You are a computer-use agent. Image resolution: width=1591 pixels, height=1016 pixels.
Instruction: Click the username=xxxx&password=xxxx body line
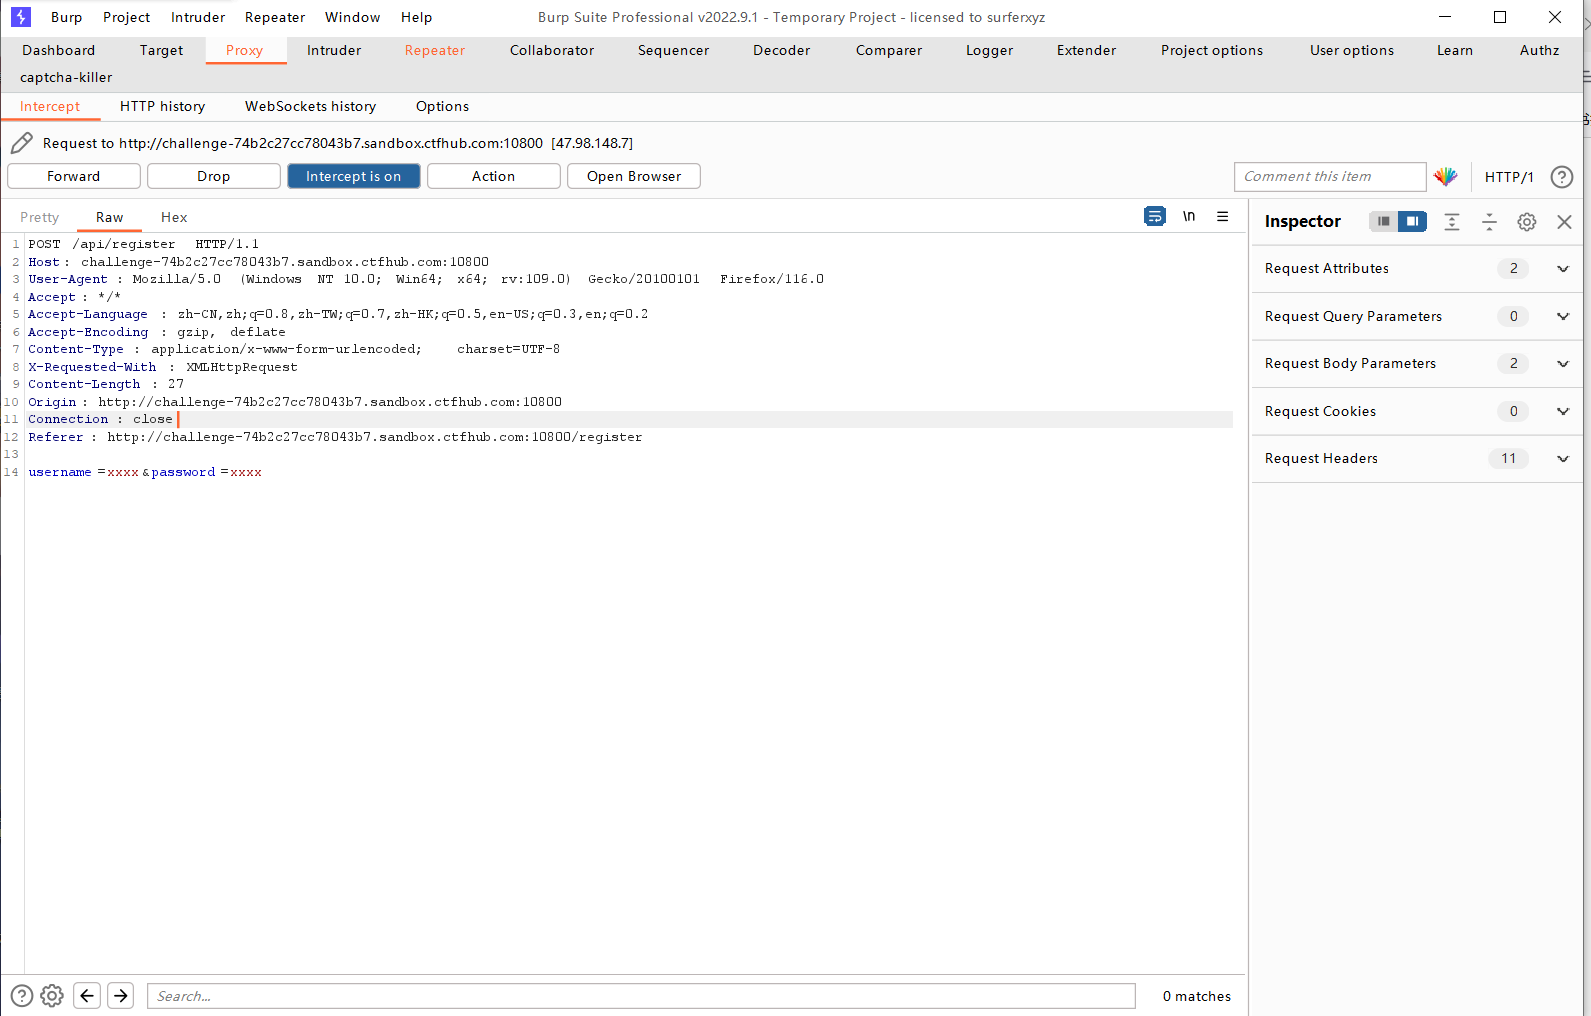[x=145, y=472]
